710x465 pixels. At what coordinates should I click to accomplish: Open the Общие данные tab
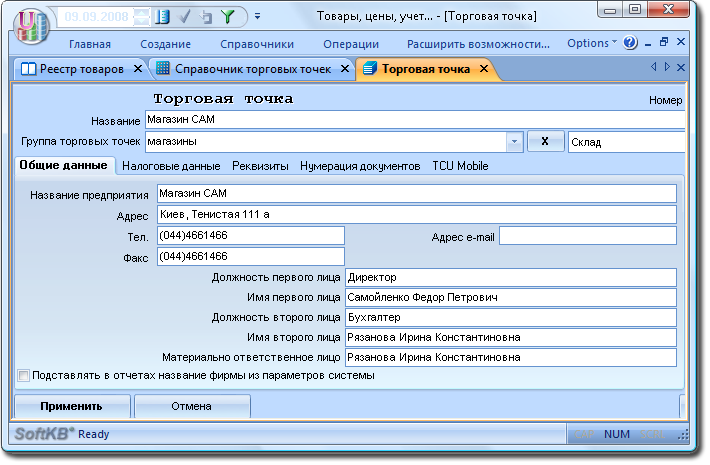coord(63,165)
